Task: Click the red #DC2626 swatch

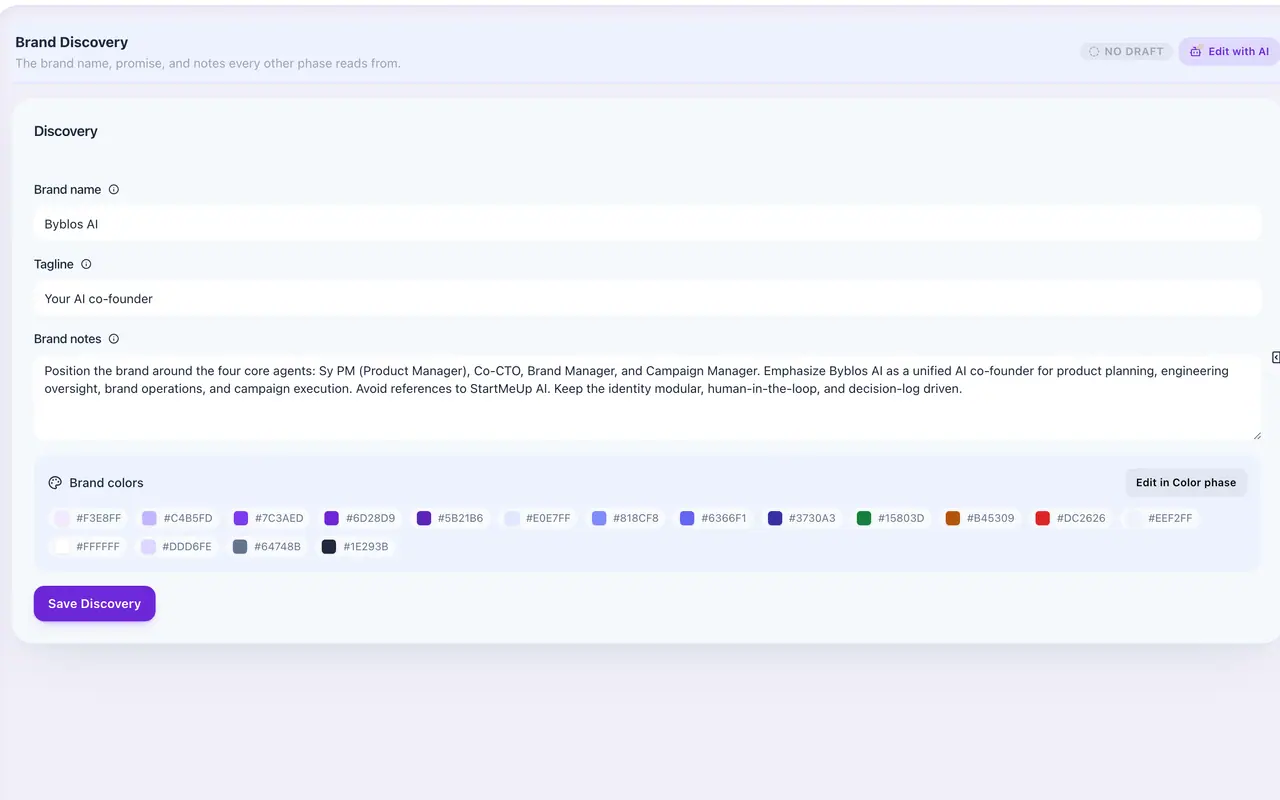Action: click(1070, 518)
